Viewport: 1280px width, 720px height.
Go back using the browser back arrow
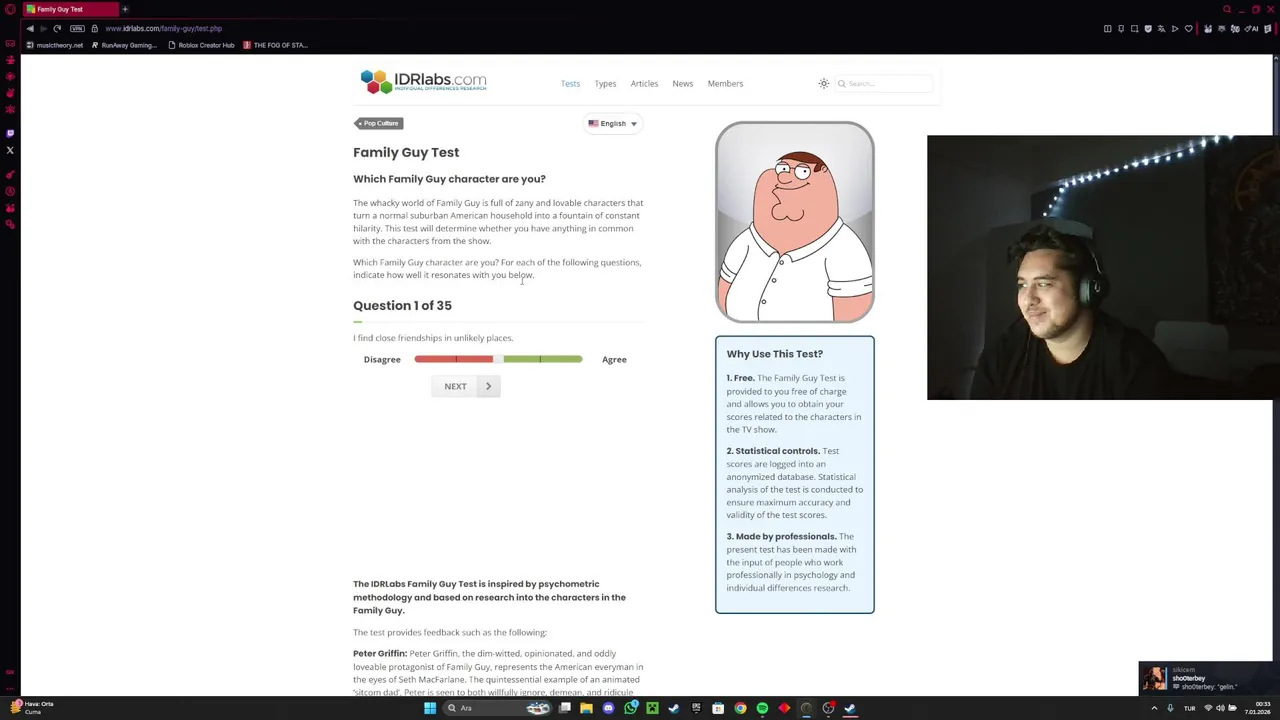pos(30,28)
